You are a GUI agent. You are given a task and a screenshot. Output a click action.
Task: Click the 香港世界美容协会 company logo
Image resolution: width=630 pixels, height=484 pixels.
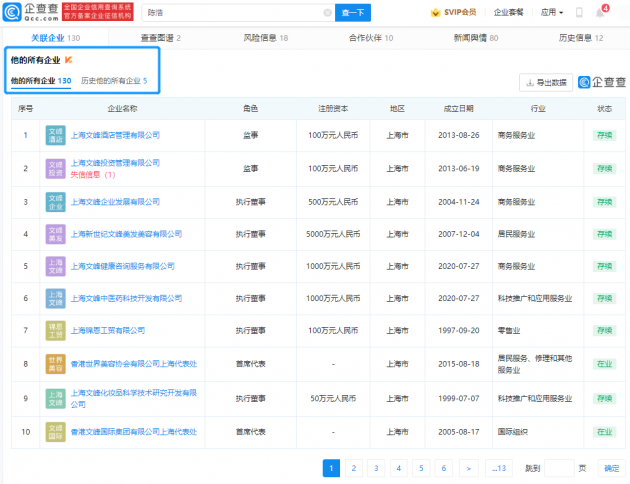pyautogui.click(x=55, y=363)
